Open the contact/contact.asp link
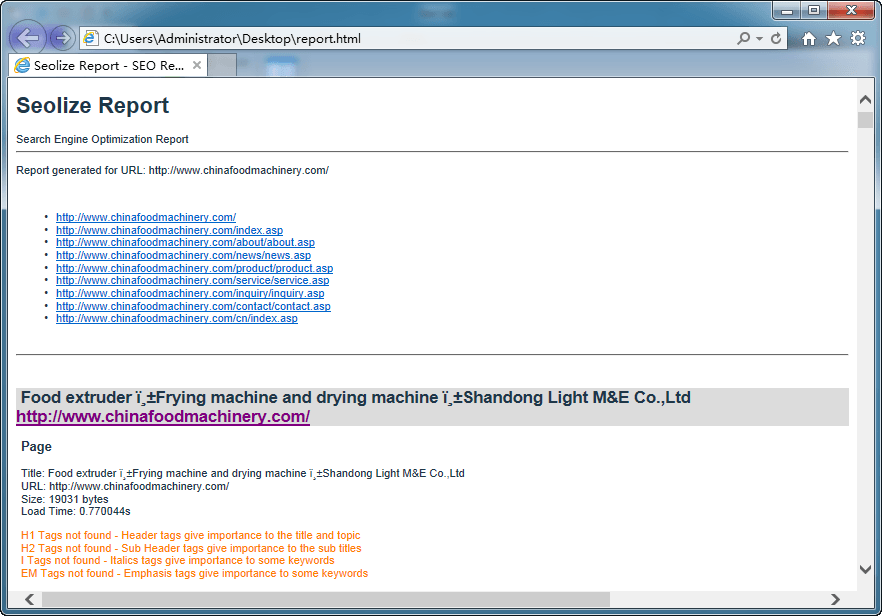 (193, 306)
